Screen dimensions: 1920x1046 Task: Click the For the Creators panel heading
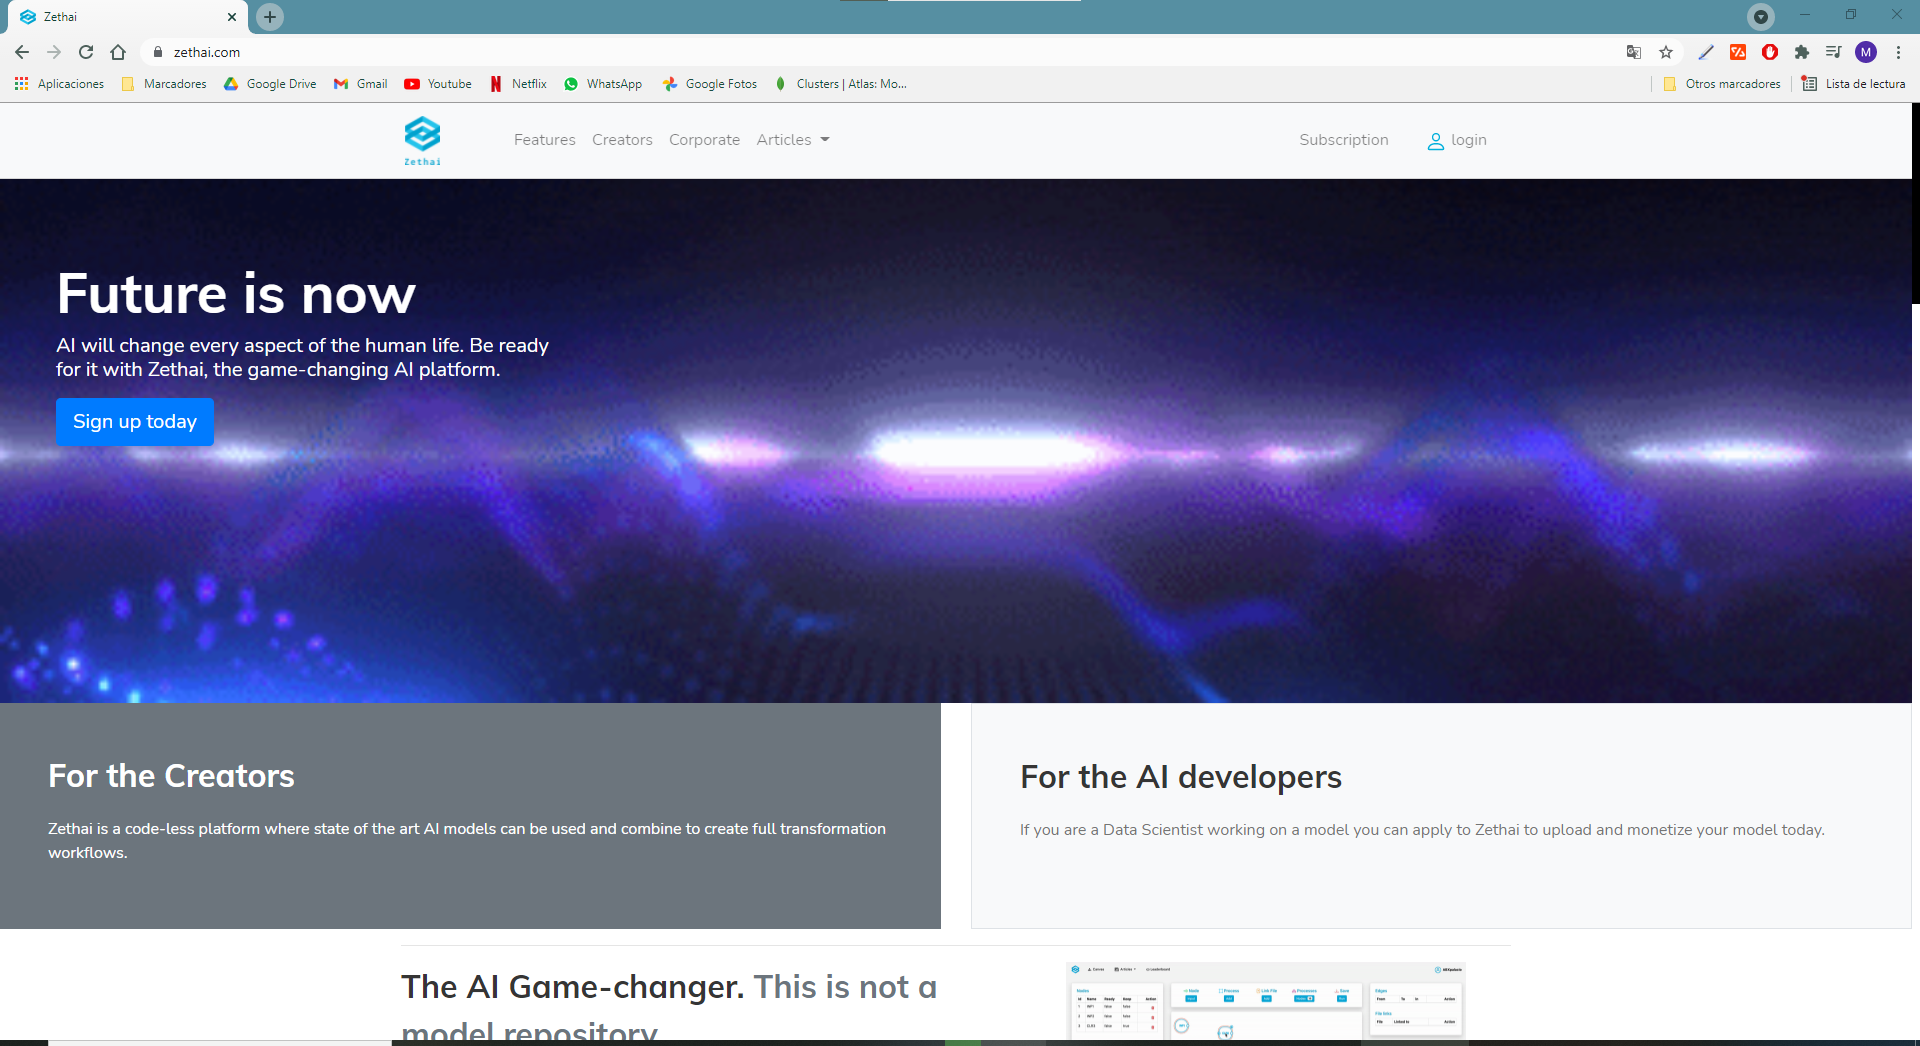pyautogui.click(x=171, y=776)
